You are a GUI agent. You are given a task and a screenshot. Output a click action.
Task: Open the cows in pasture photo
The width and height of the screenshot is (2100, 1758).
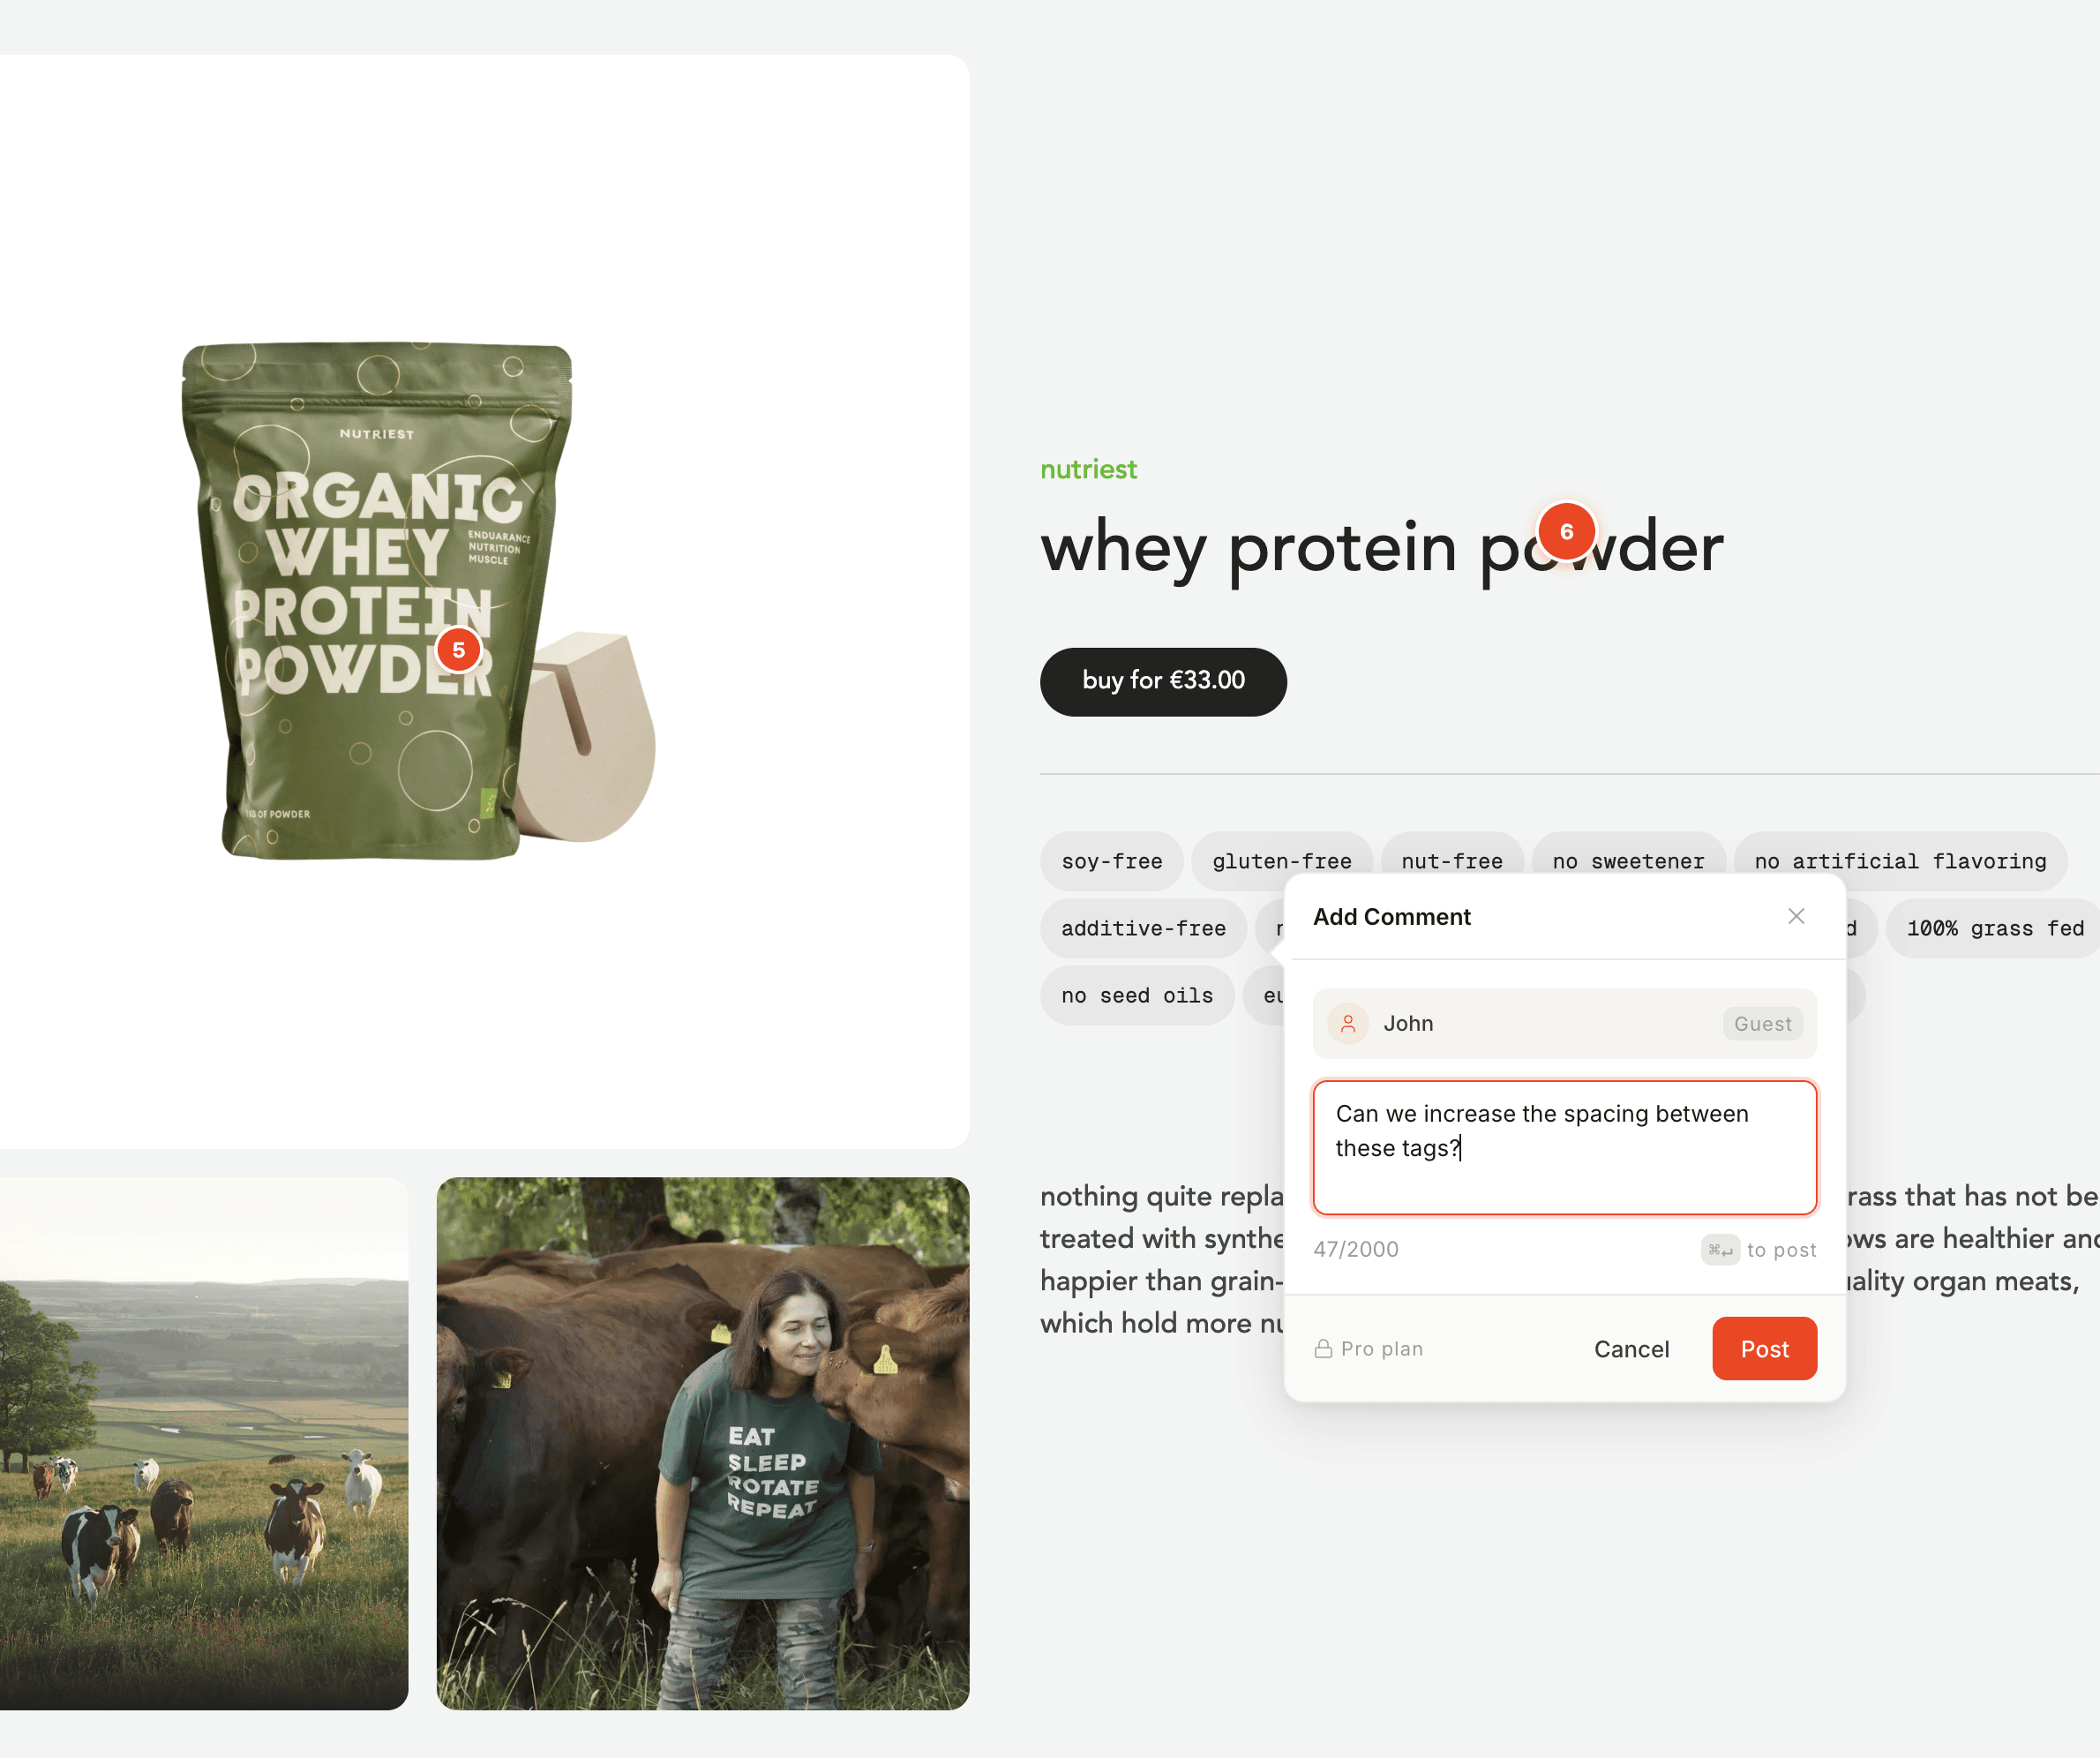pyautogui.click(x=204, y=1443)
